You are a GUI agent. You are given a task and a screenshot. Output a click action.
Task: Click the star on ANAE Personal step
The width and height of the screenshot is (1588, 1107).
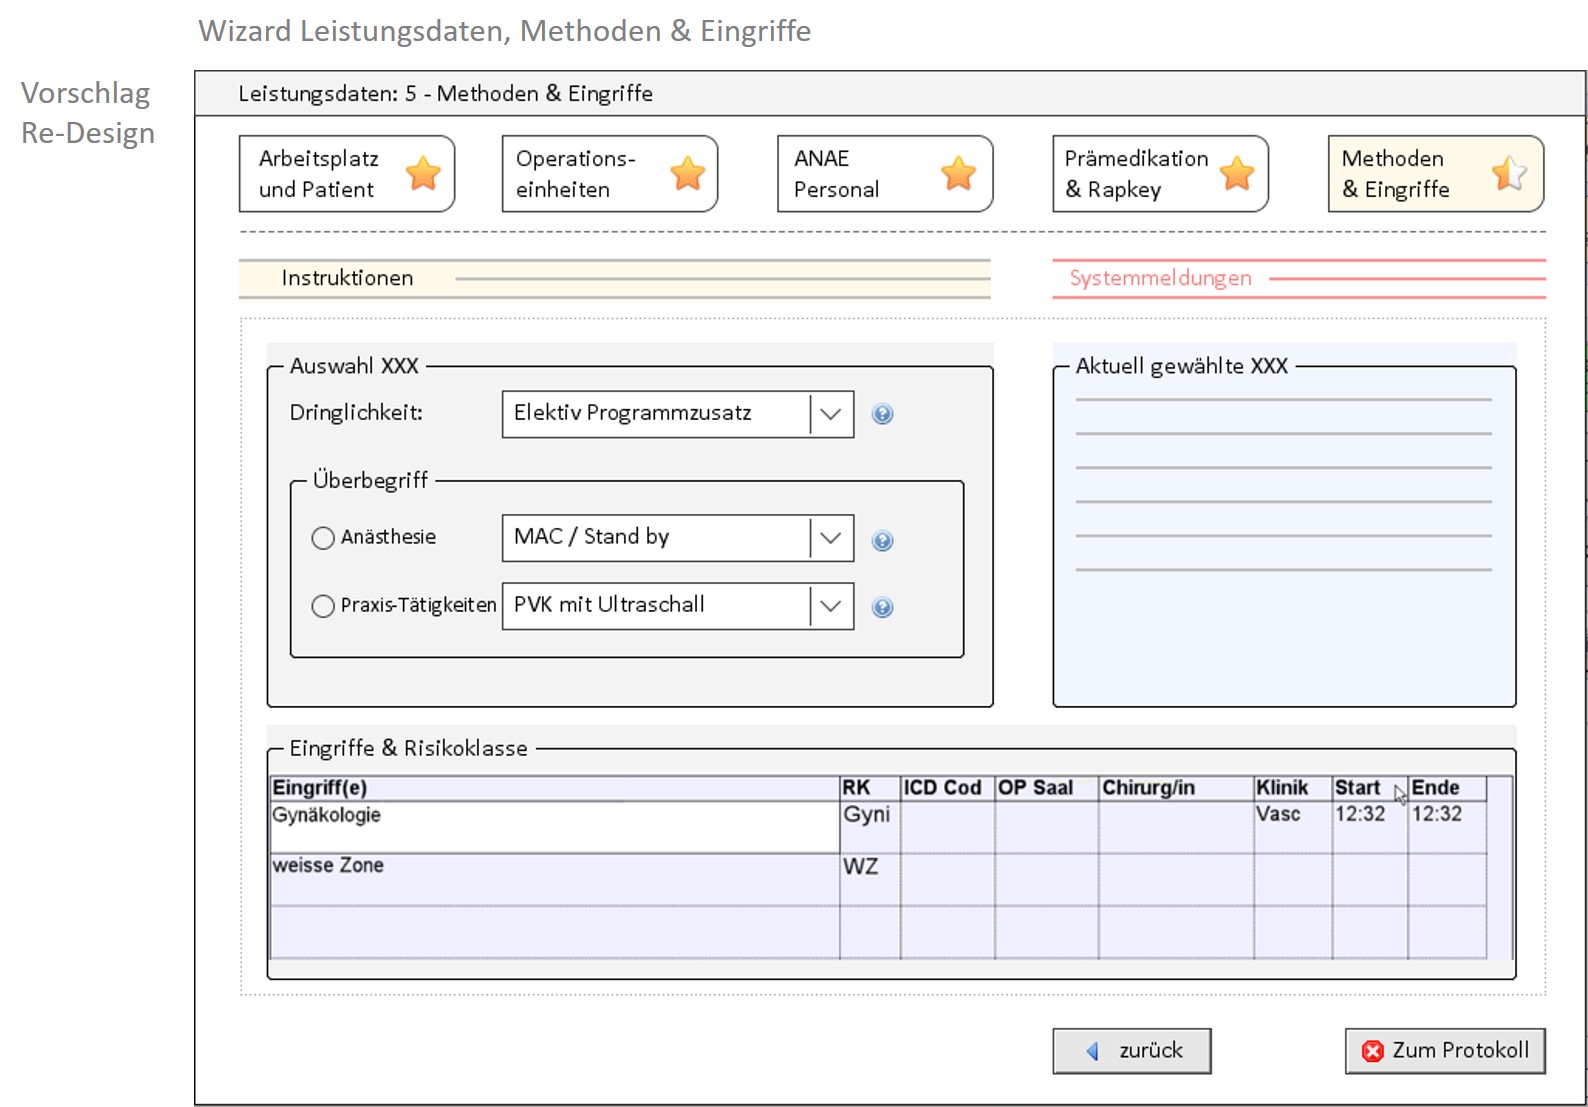pyautogui.click(x=958, y=174)
